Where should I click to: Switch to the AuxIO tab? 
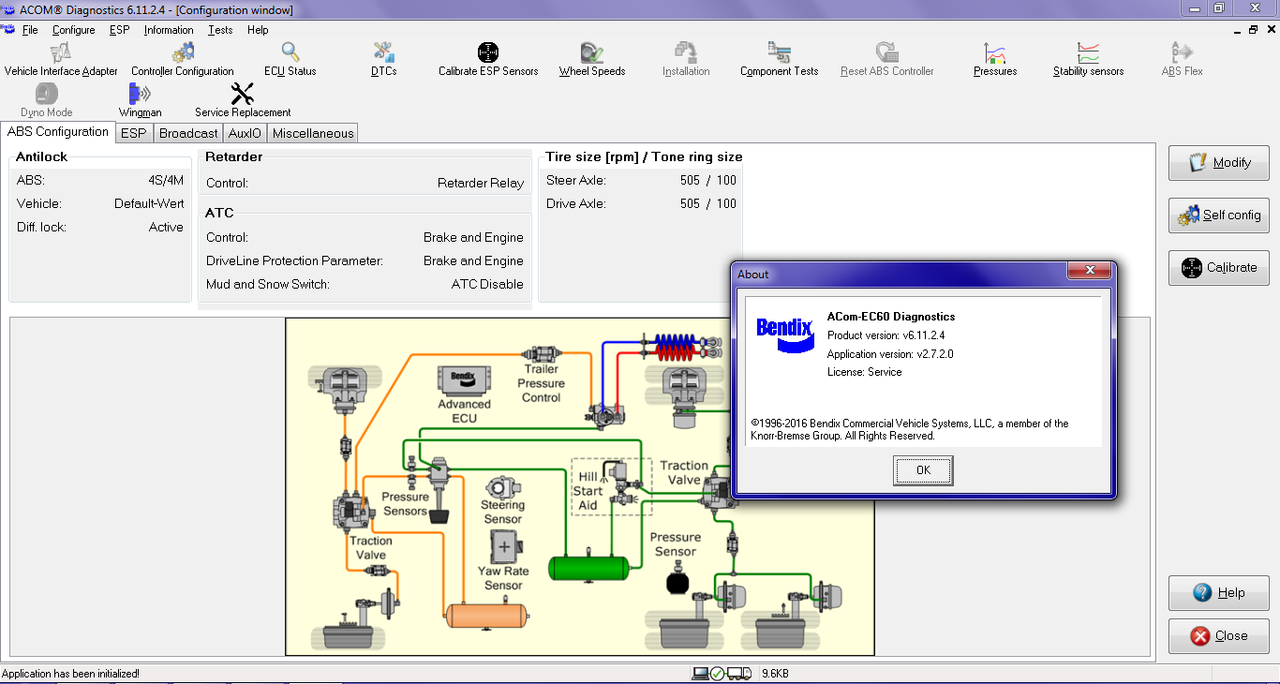pyautogui.click(x=245, y=133)
